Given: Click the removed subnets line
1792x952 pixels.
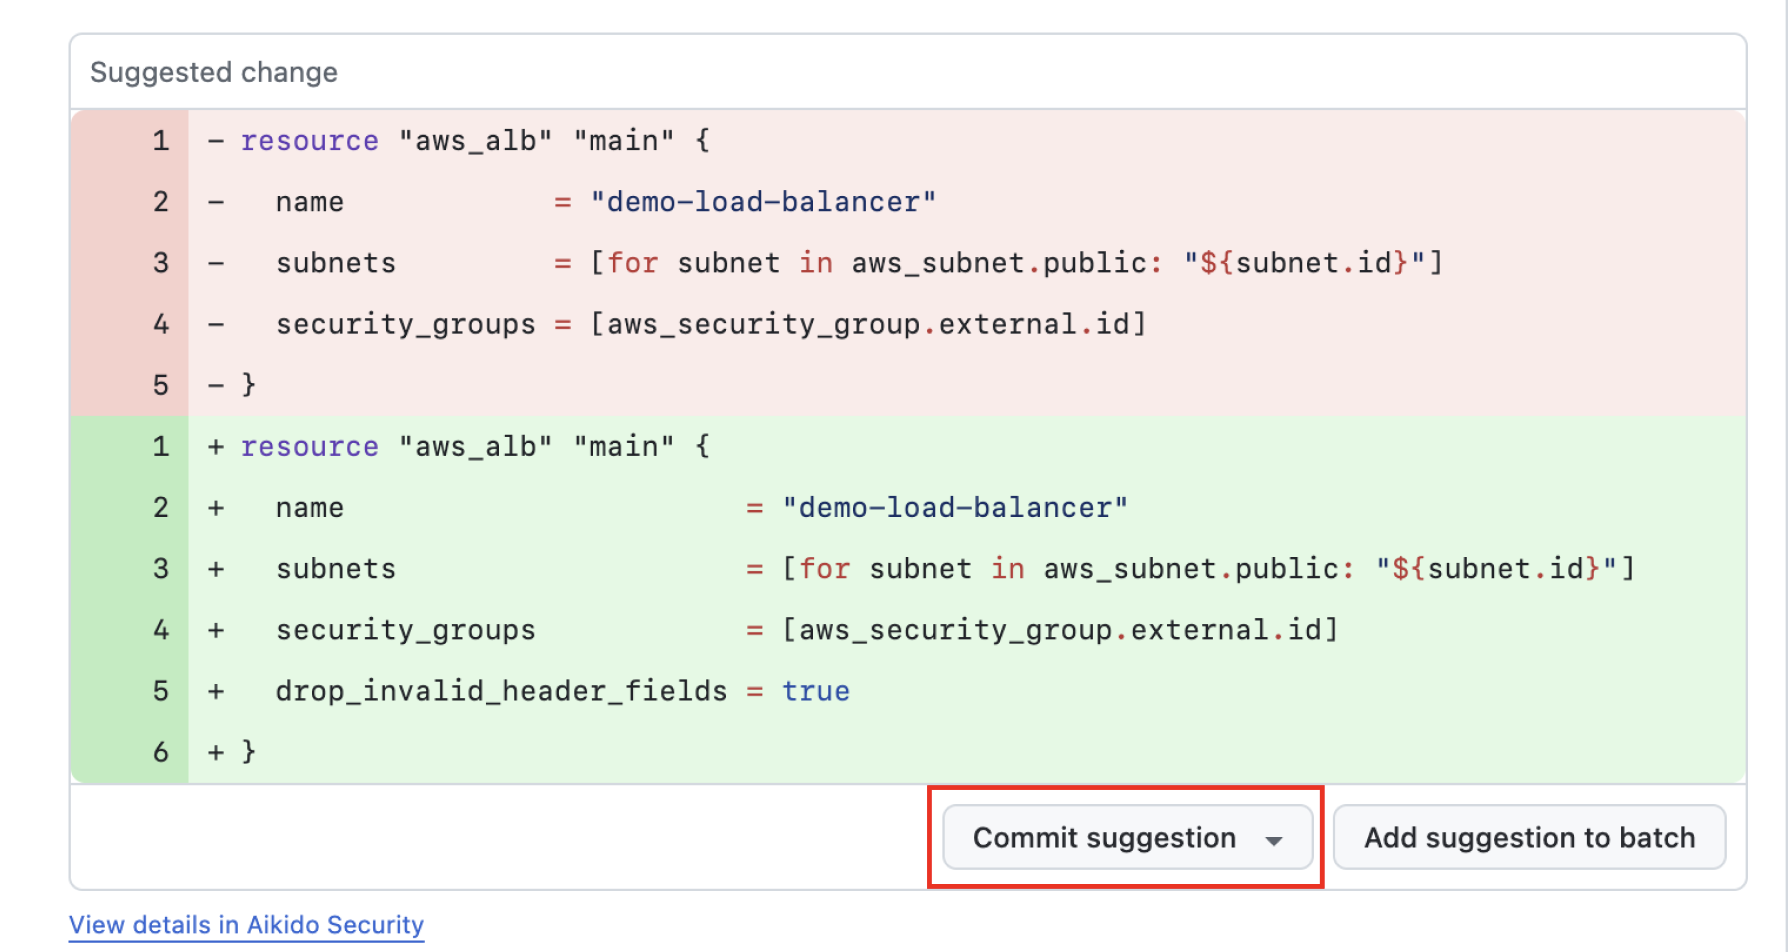Looking at the screenshot, I should tap(908, 263).
